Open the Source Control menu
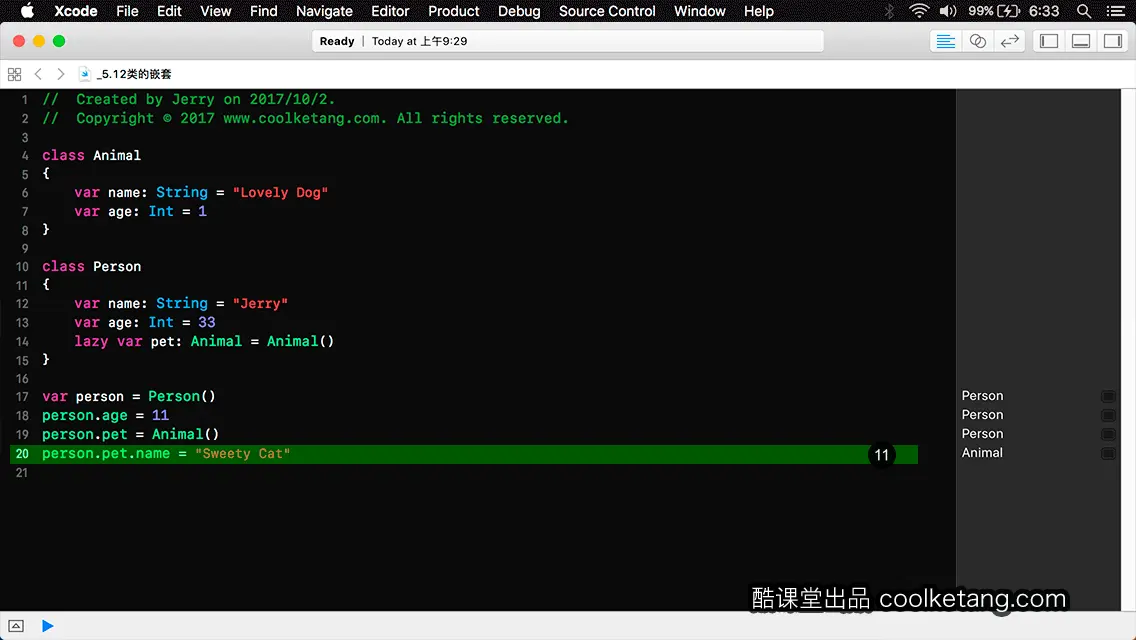The width and height of the screenshot is (1136, 640). [x=606, y=11]
